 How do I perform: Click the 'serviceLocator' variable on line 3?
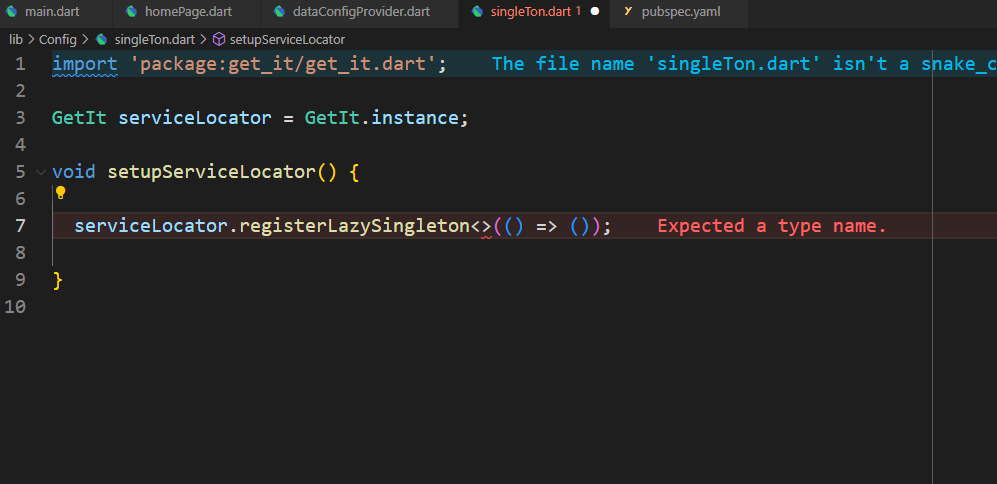click(x=195, y=118)
